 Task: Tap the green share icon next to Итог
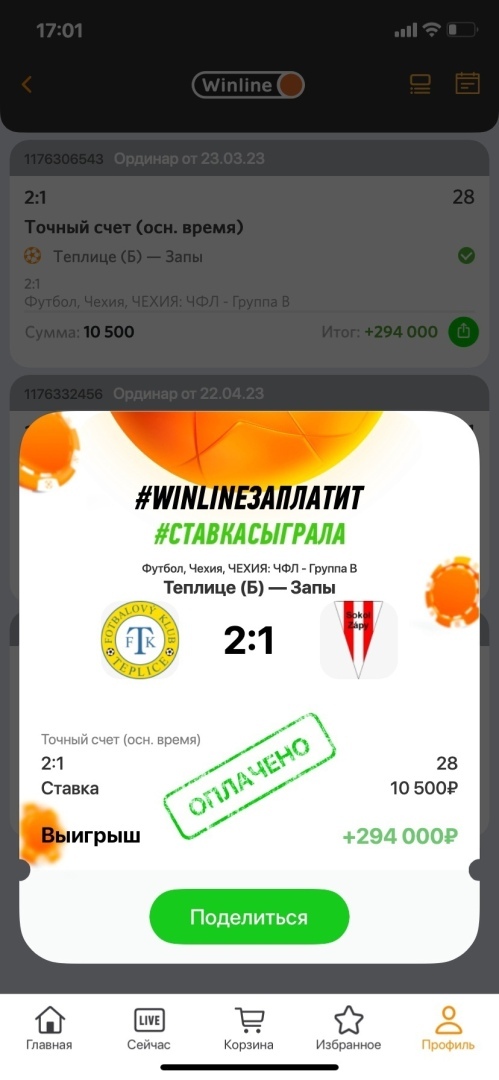pos(464,332)
